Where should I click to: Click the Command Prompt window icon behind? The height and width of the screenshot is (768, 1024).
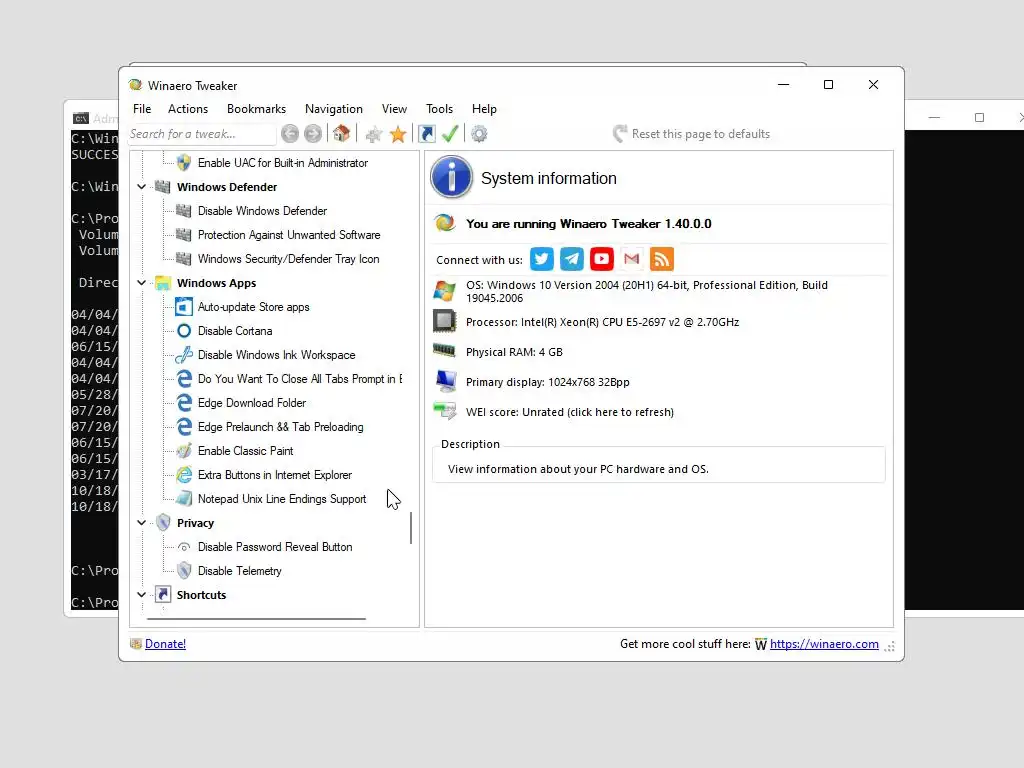coord(81,118)
